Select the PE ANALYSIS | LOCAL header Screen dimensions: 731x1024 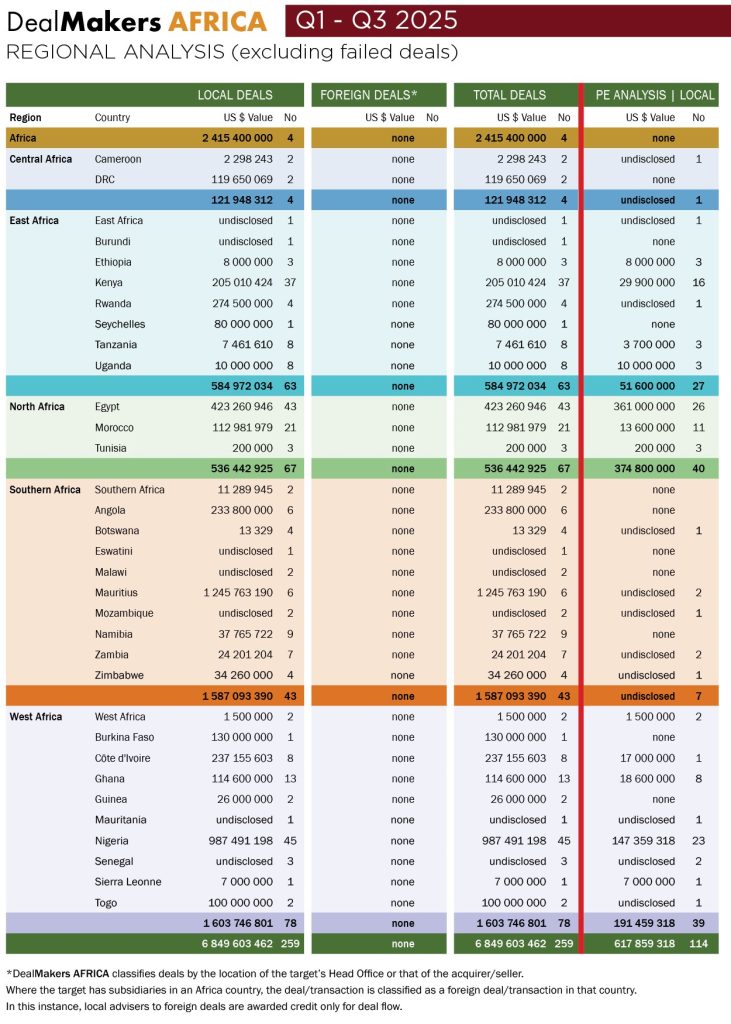(655, 95)
